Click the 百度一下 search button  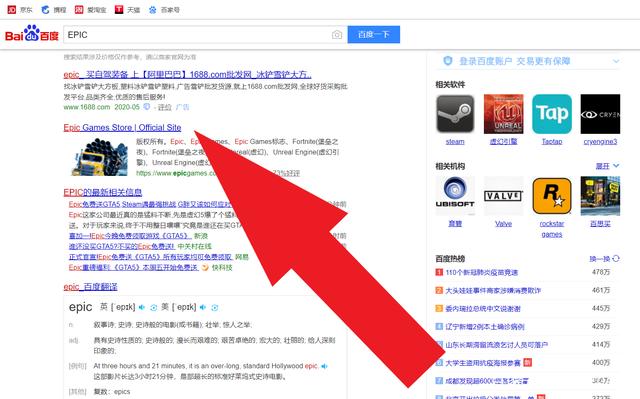[373, 35]
